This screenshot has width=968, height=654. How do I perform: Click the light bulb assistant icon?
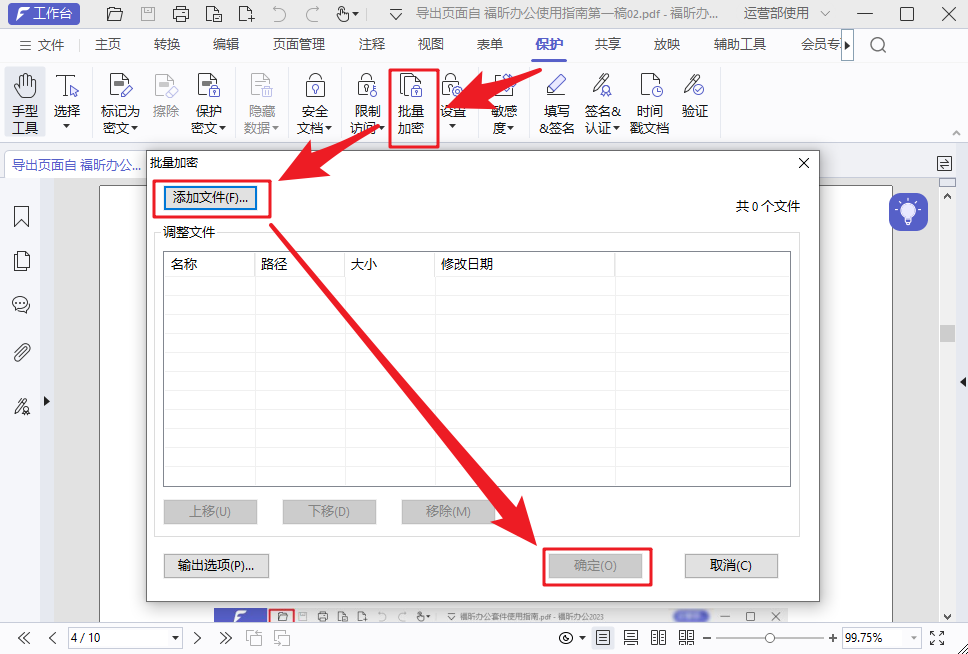pos(908,211)
